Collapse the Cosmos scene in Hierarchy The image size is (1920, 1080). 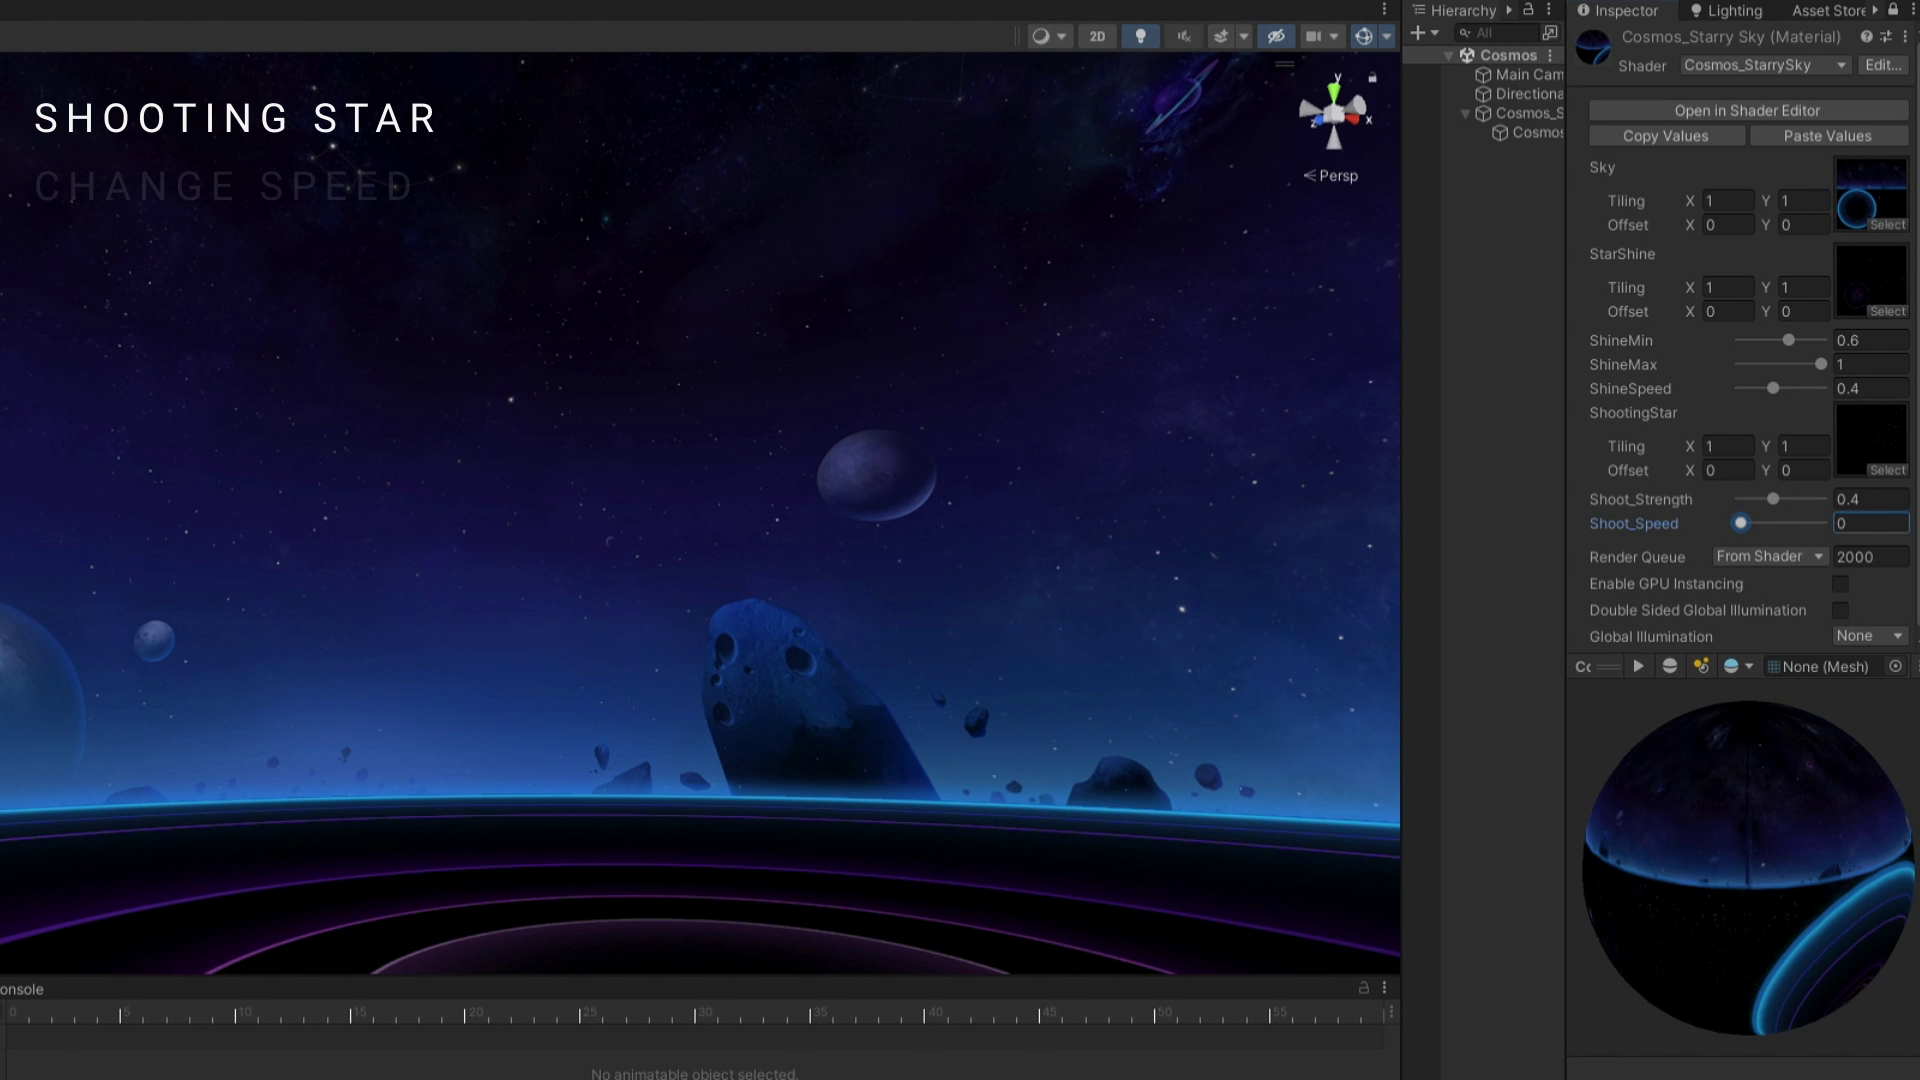point(1448,56)
